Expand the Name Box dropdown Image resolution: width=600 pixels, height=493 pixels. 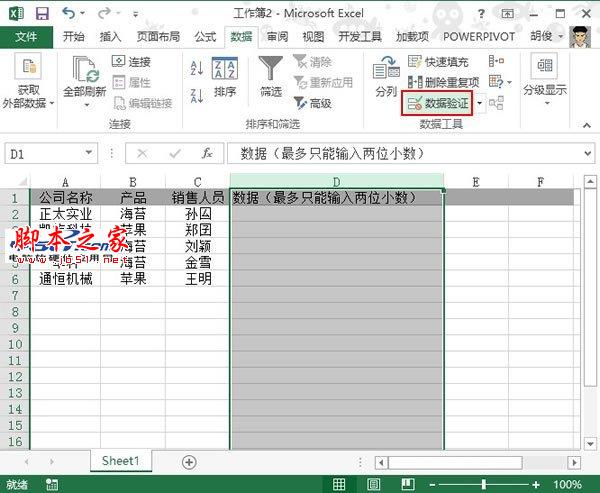(89, 153)
